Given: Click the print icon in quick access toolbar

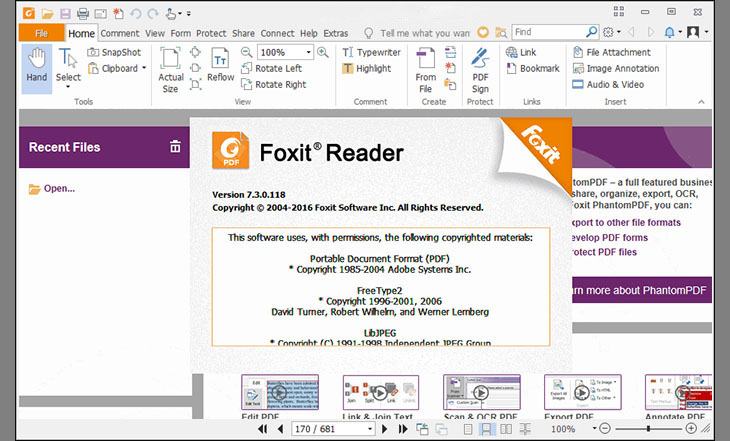Looking at the screenshot, I should pos(83,14).
